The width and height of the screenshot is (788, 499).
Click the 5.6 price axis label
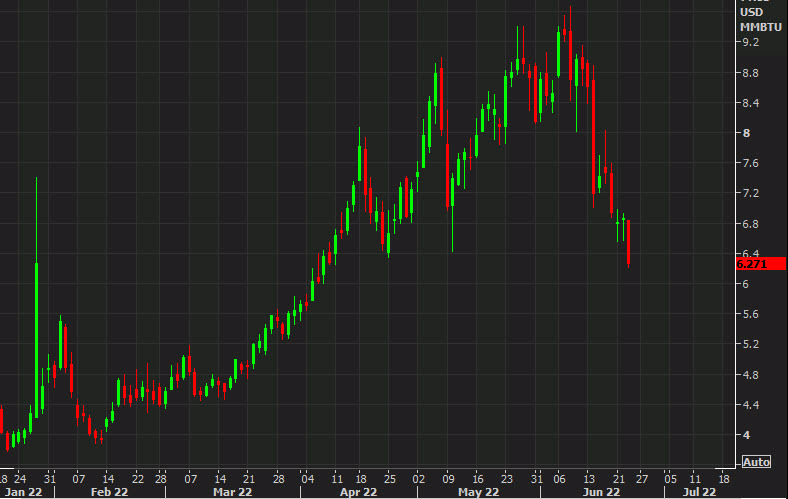749,314
